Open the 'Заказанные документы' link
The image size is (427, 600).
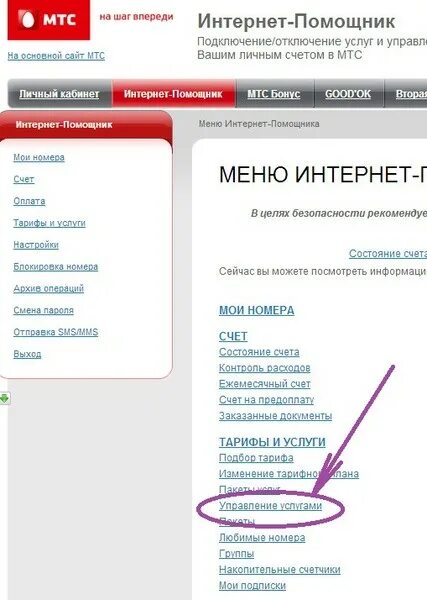275,416
